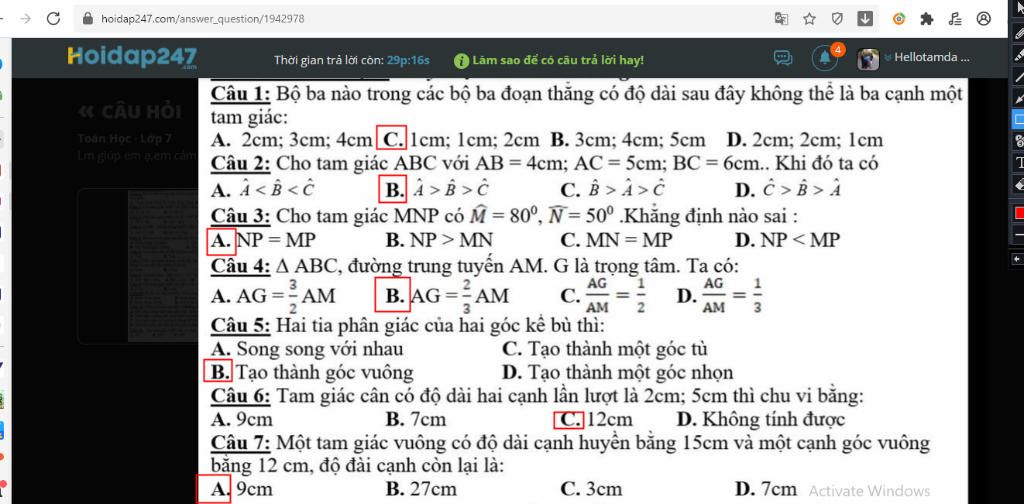The height and width of the screenshot is (504, 1024).
Task: Click option 'D. NP < MP' in Câu 3
Action: (x=788, y=240)
